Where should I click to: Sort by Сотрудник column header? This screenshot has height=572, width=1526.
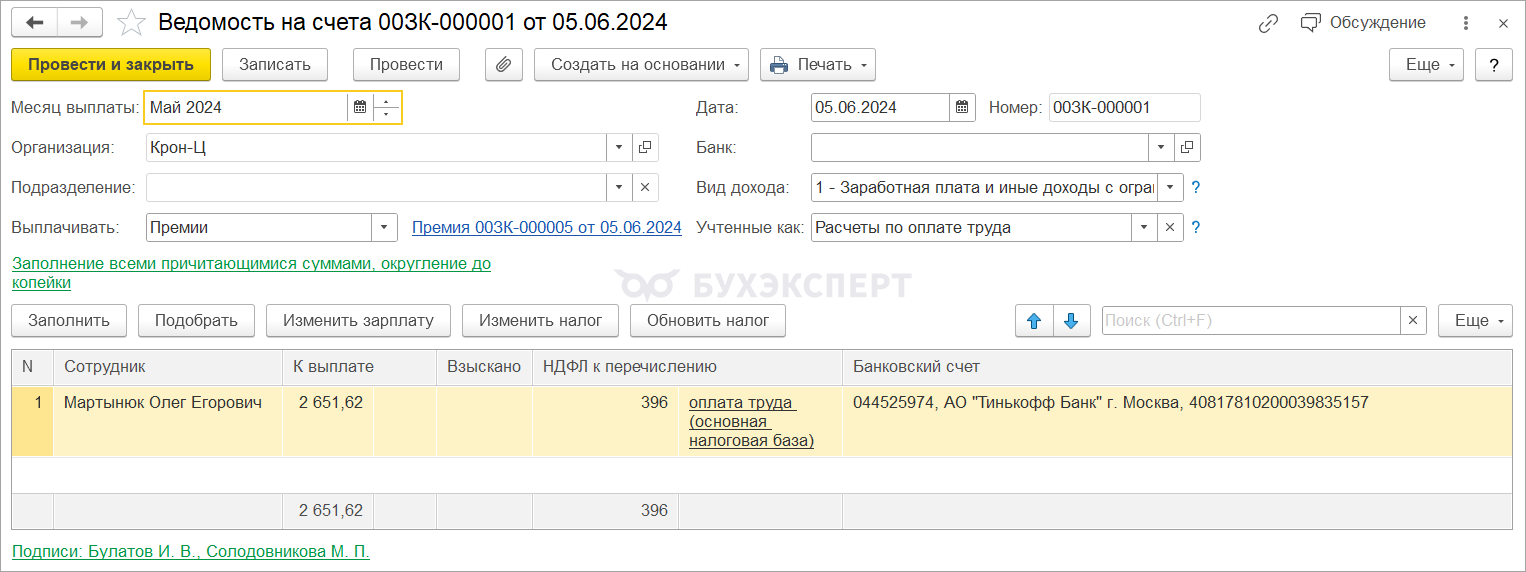pos(168,367)
